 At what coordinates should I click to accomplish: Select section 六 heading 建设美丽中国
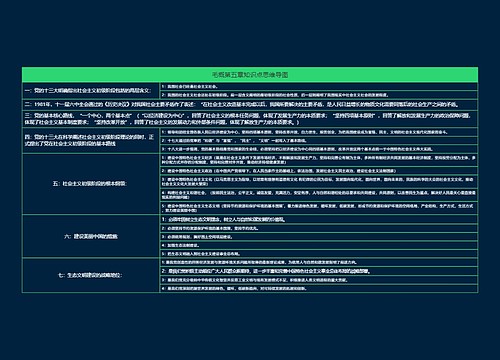[x=91, y=236]
